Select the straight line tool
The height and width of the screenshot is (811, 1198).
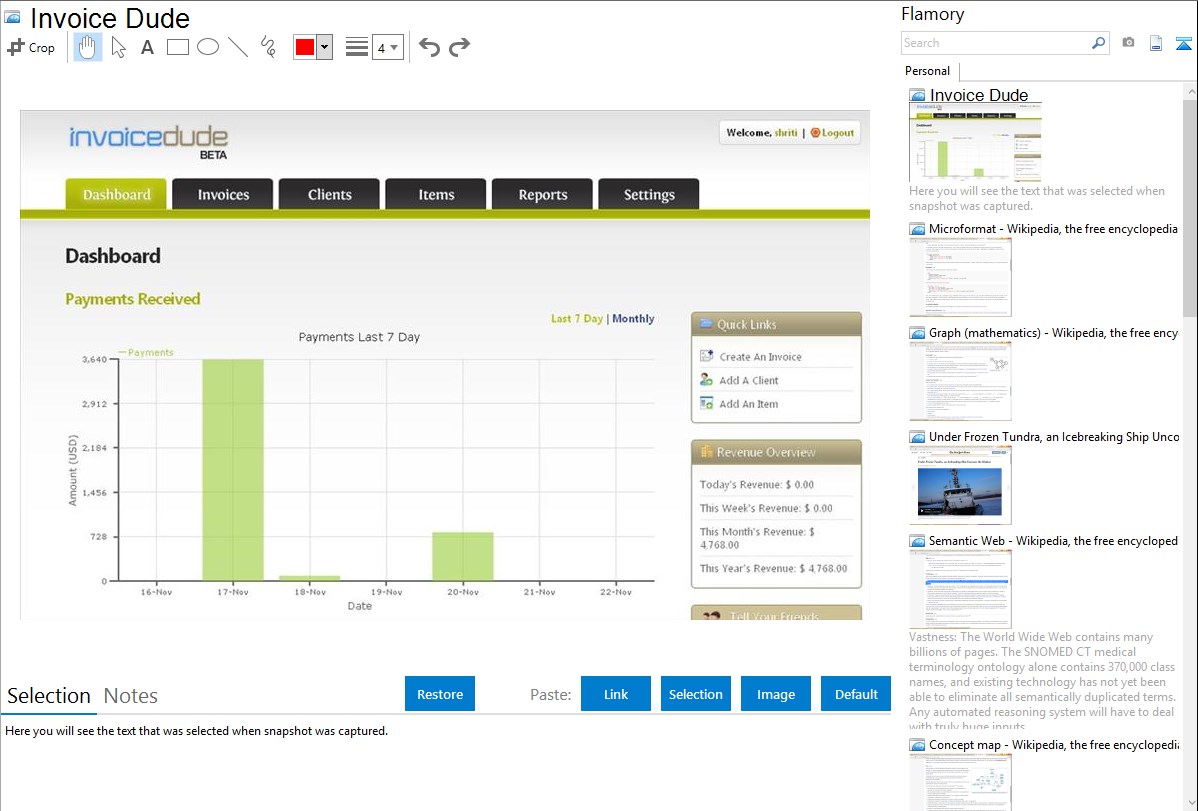pyautogui.click(x=238, y=47)
